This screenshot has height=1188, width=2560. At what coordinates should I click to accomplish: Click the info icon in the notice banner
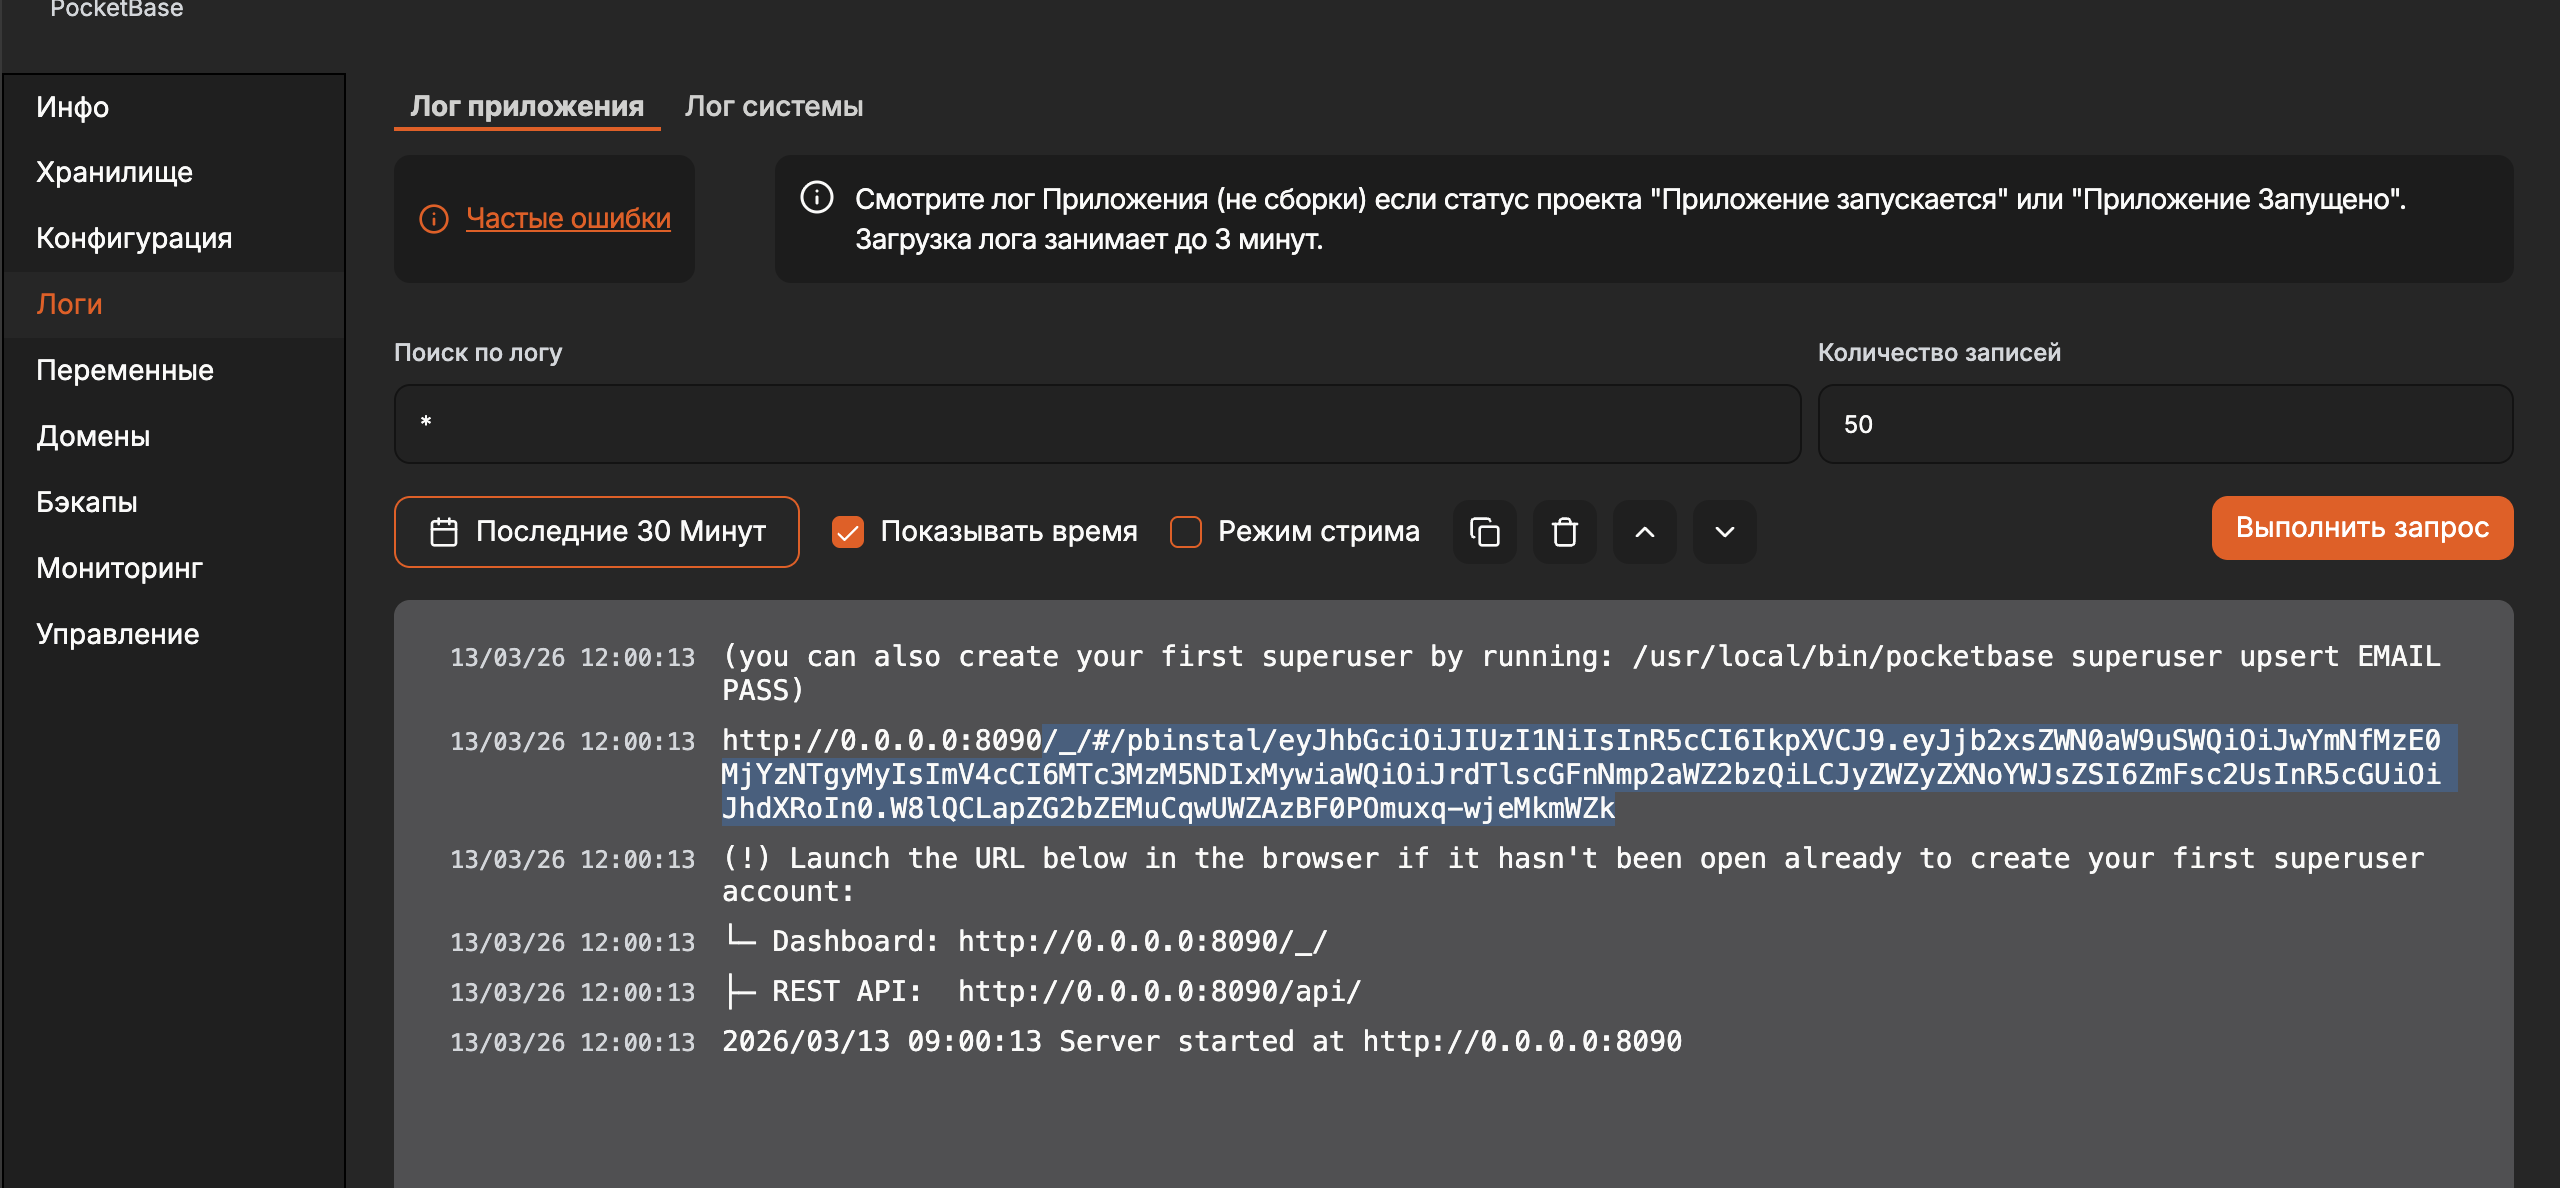point(816,198)
